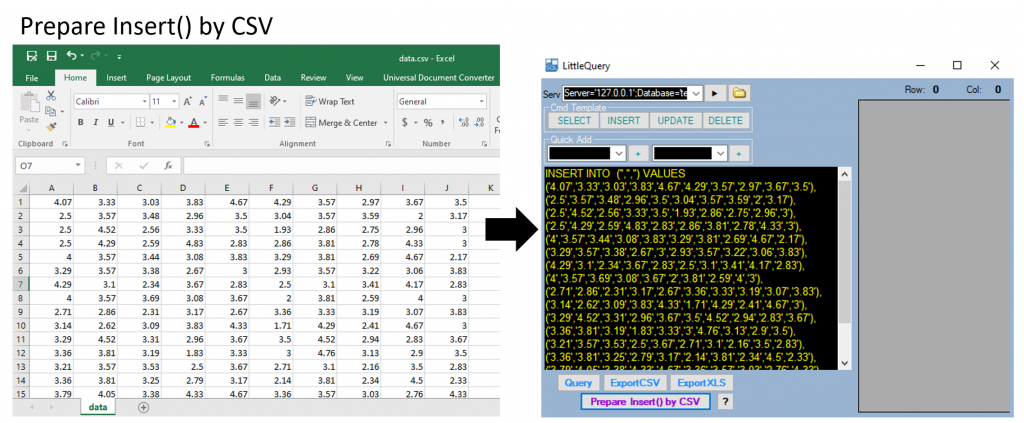Click the Copy icon in the Clipboard group

click(x=50, y=111)
